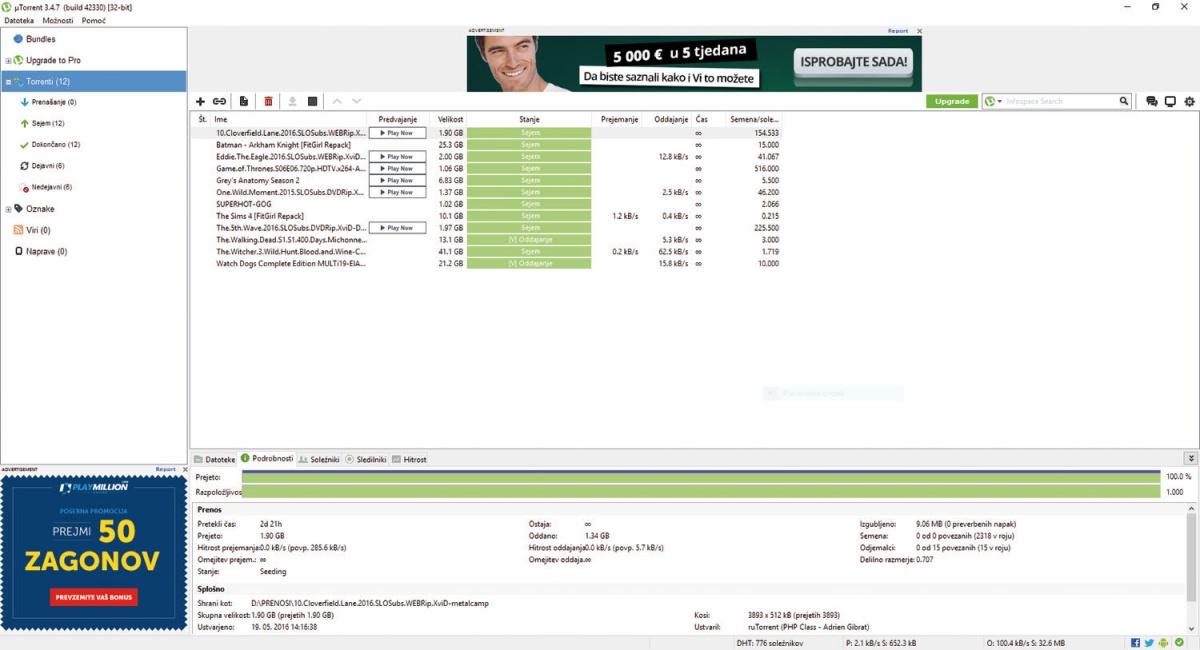1200x650 pixels.
Task: Click the remote monitor icon in toolbar
Action: (1170, 101)
